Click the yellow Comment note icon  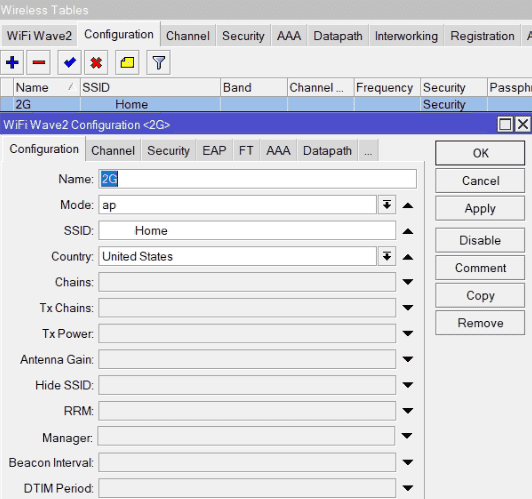point(127,62)
